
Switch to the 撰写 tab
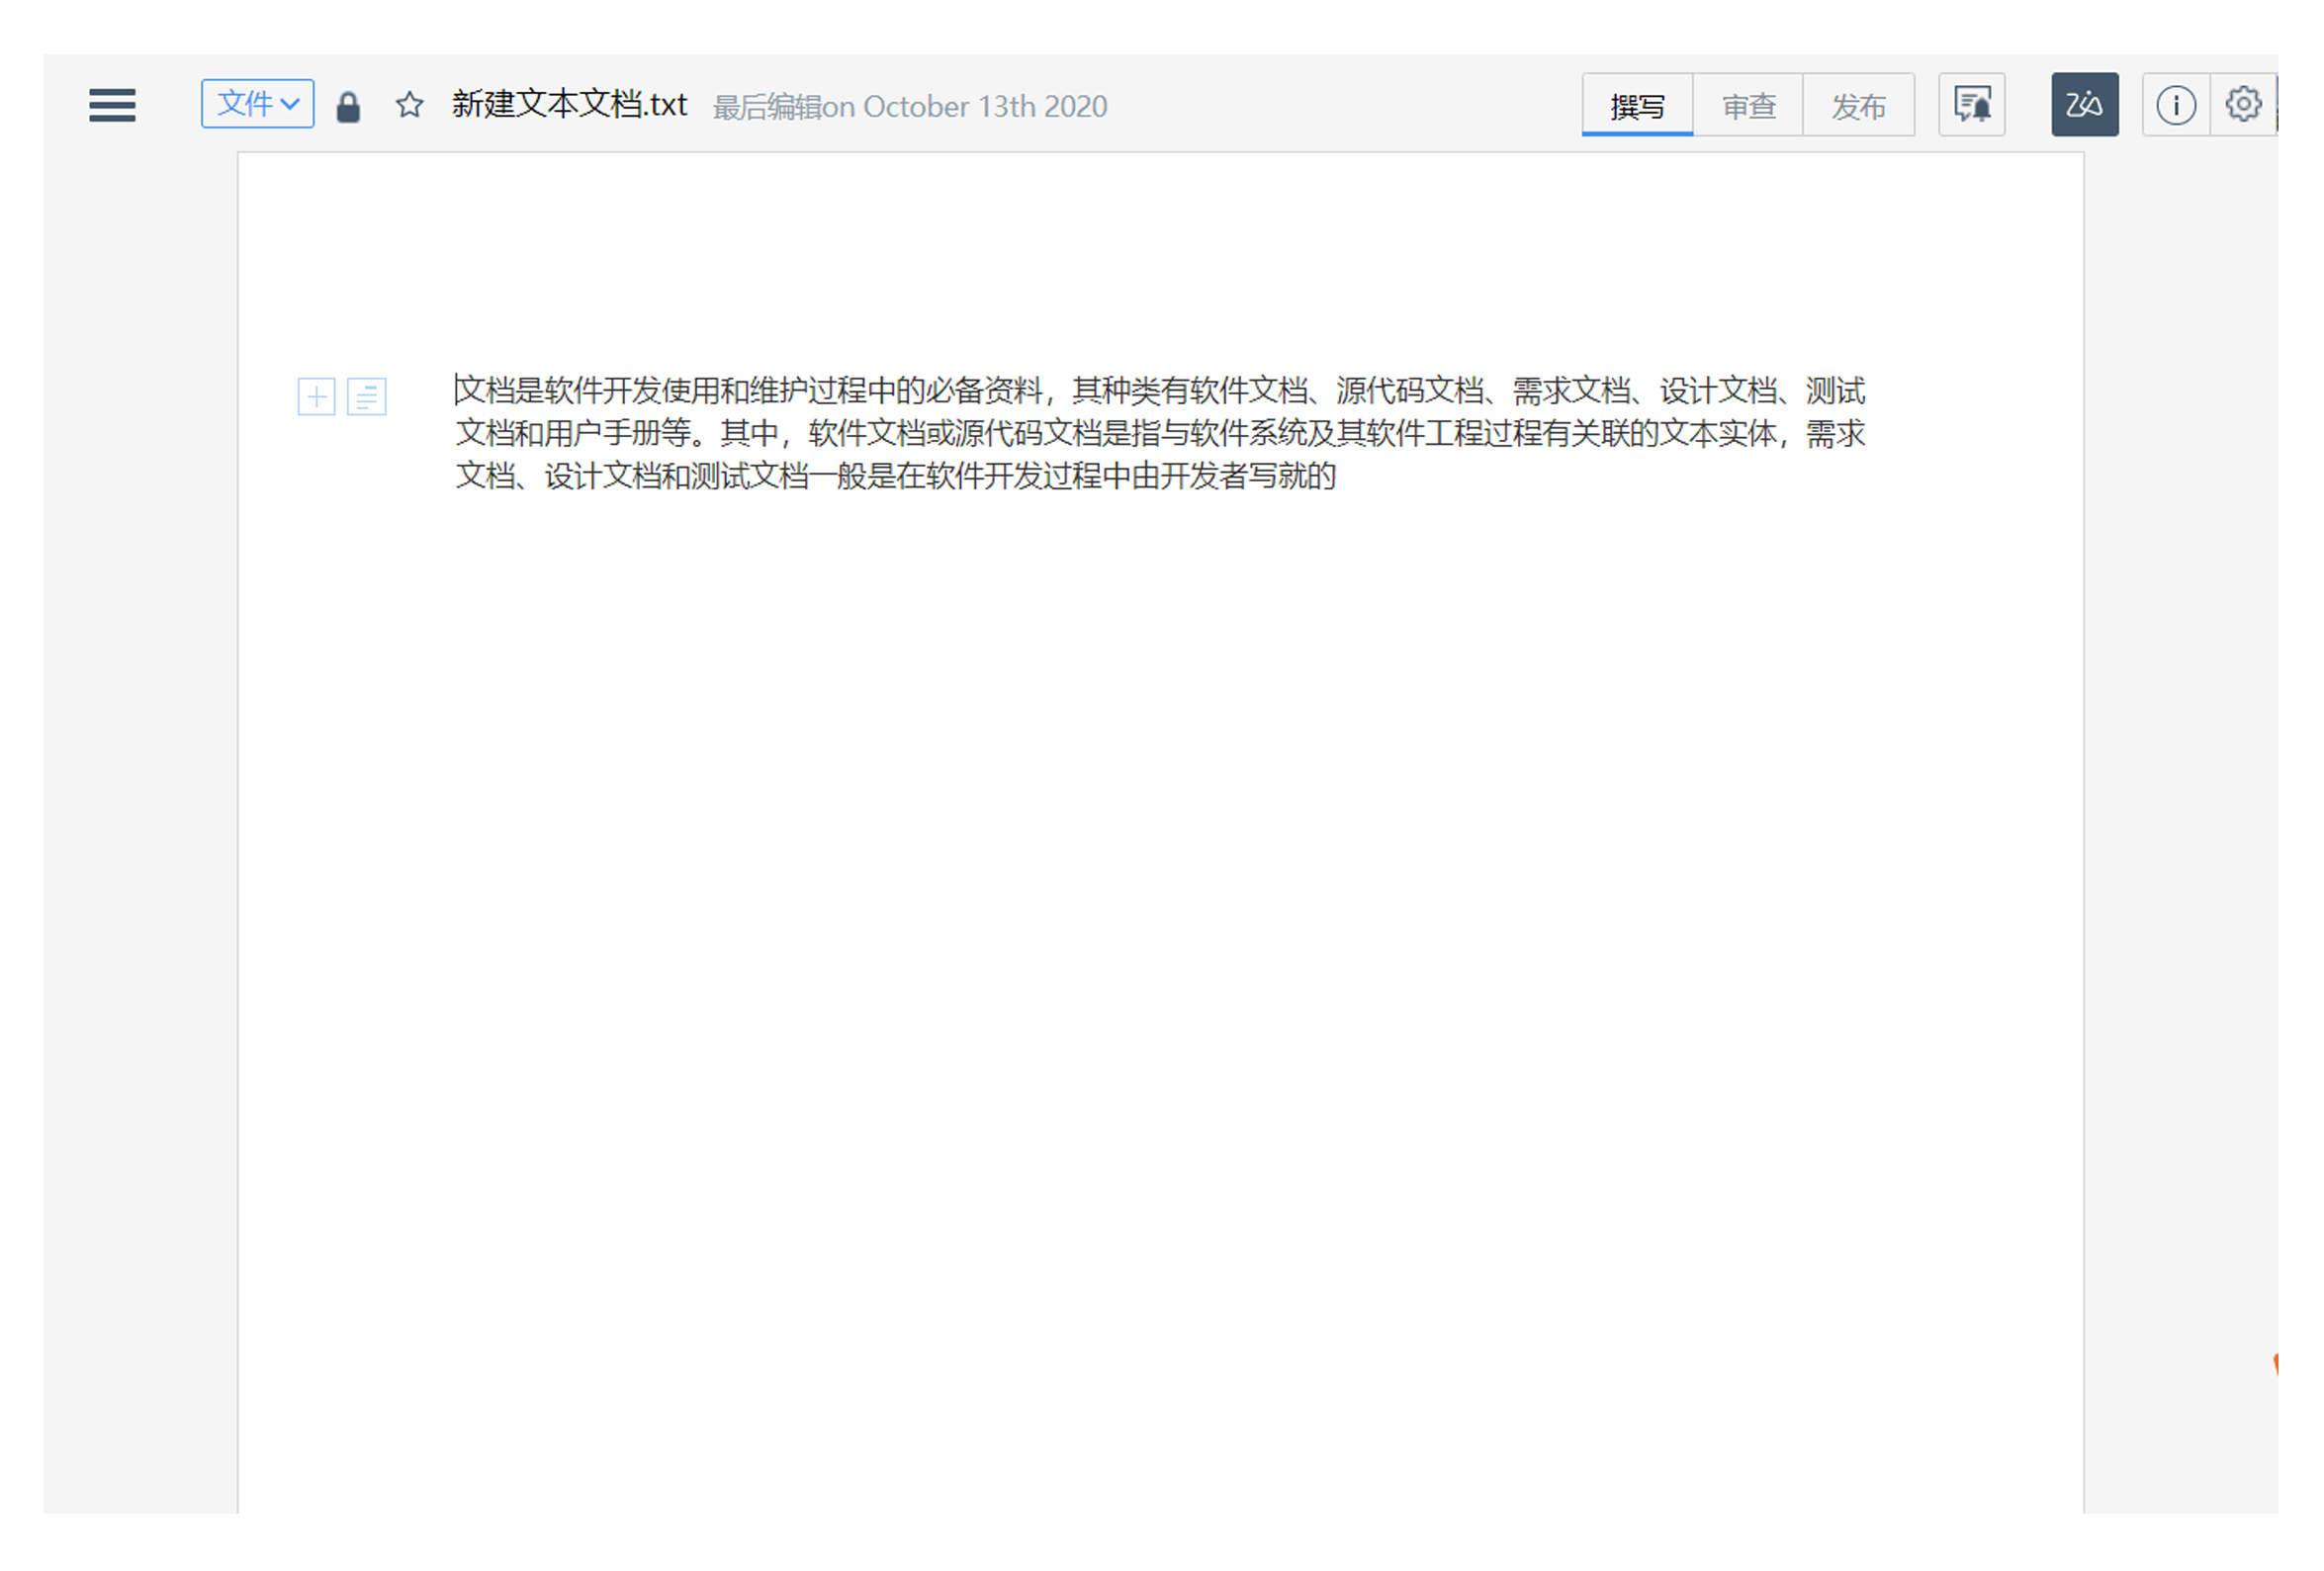pyautogui.click(x=1636, y=106)
